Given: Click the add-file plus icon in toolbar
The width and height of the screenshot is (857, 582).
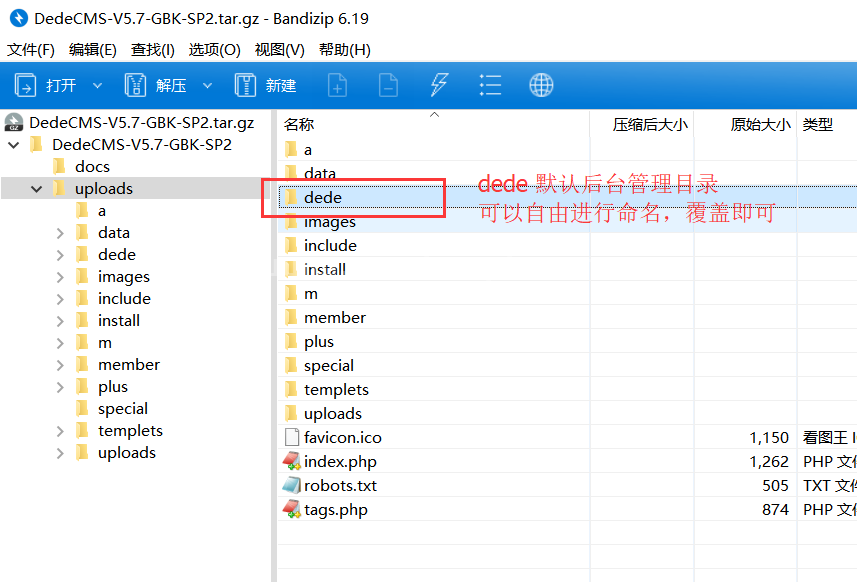Looking at the screenshot, I should [x=338, y=85].
